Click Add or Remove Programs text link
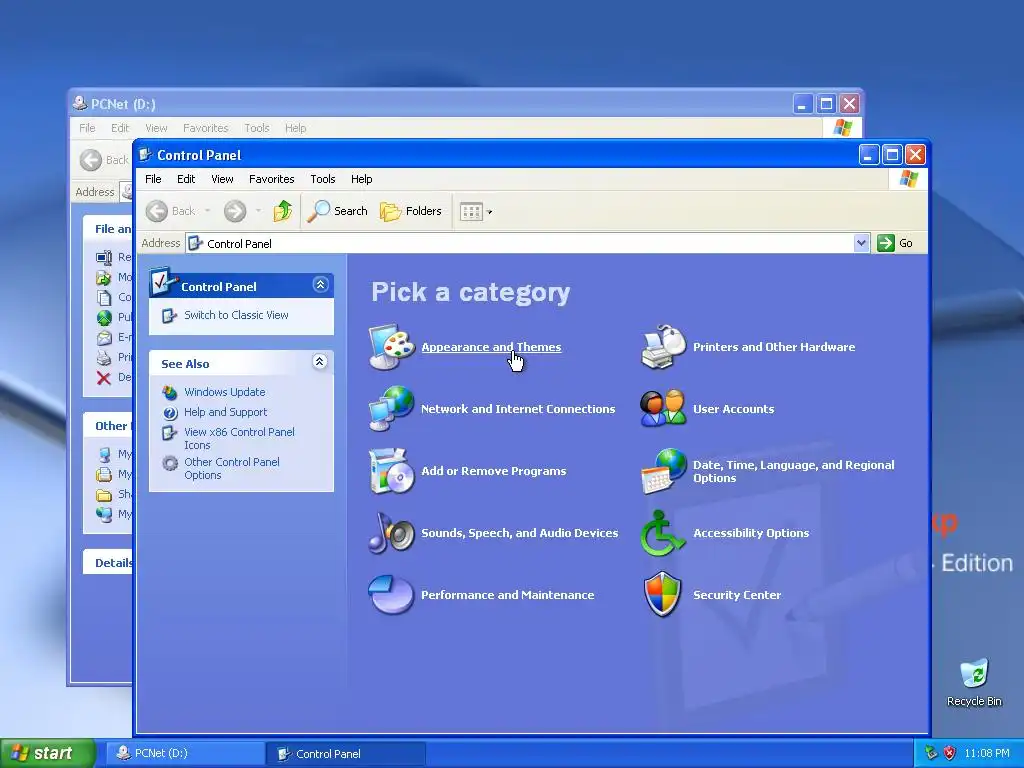 tap(494, 471)
